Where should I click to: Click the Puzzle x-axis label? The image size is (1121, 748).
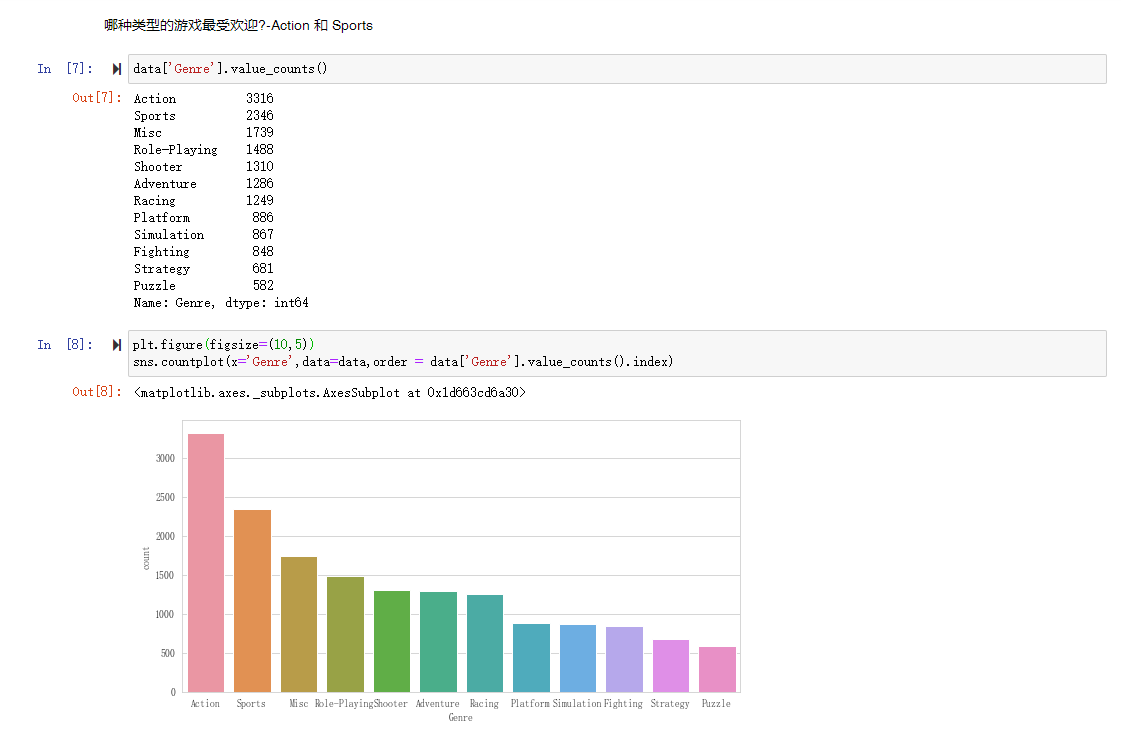point(716,704)
